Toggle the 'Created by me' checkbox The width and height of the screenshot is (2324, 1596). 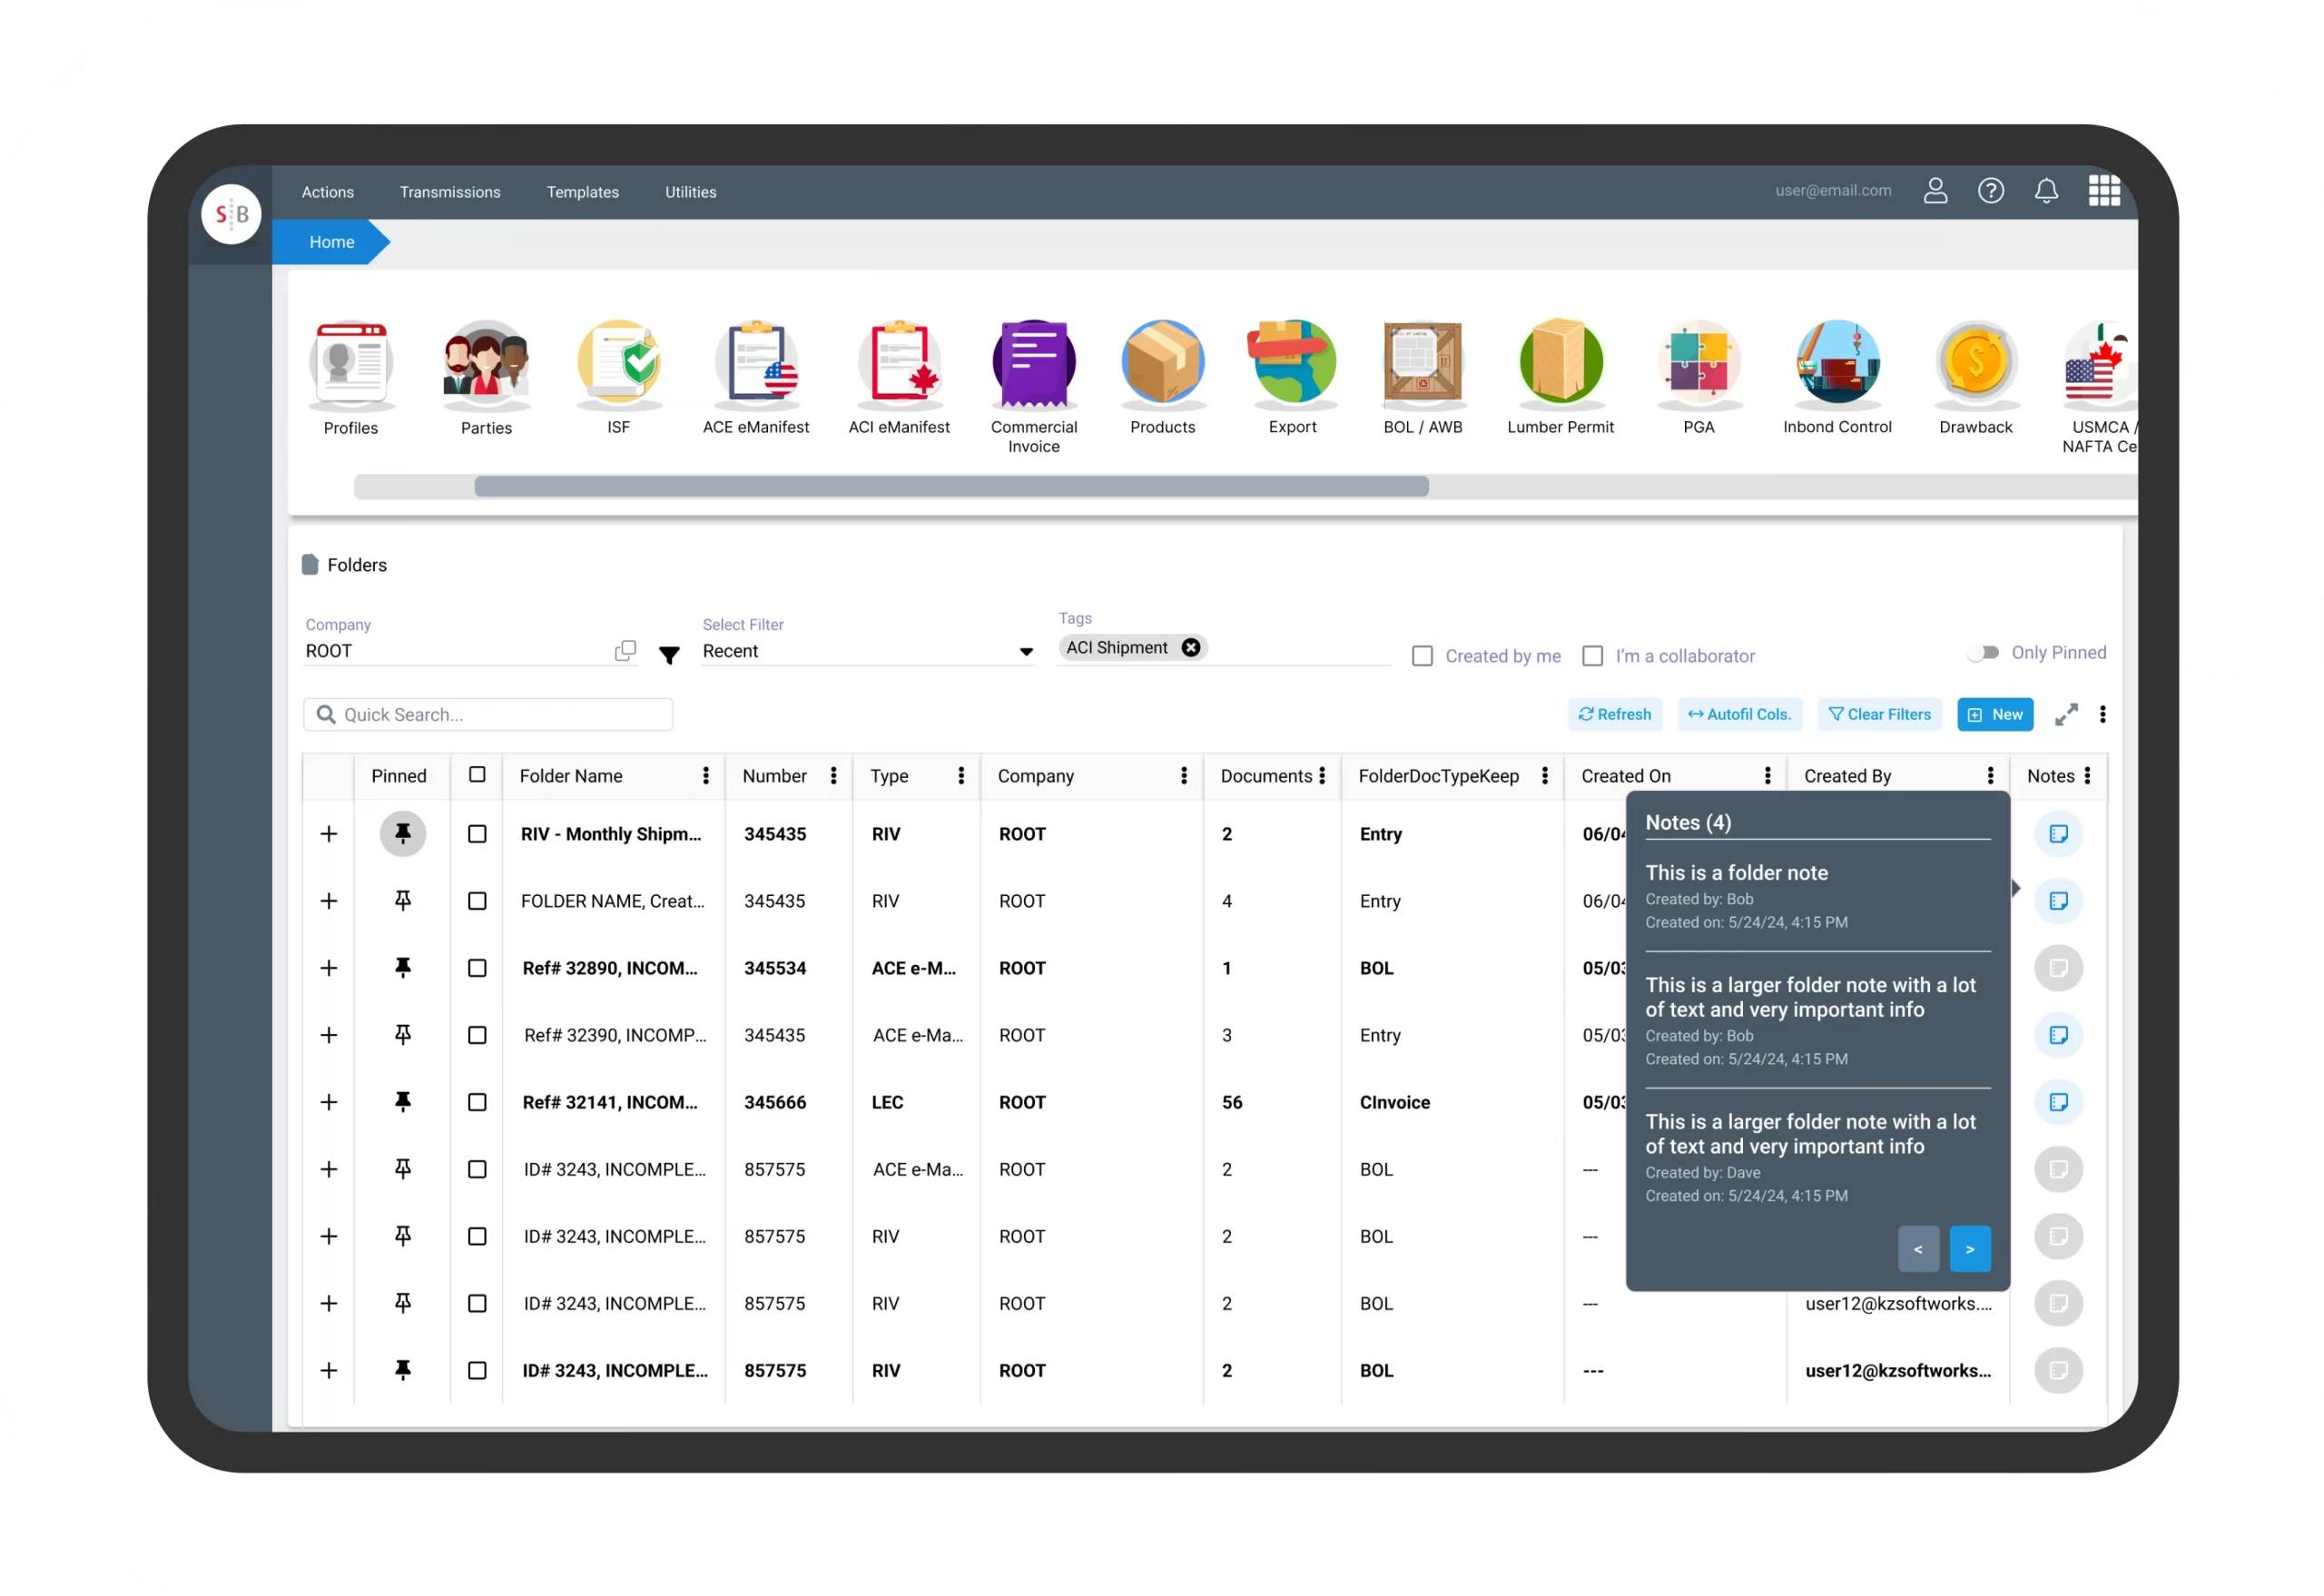click(1423, 655)
